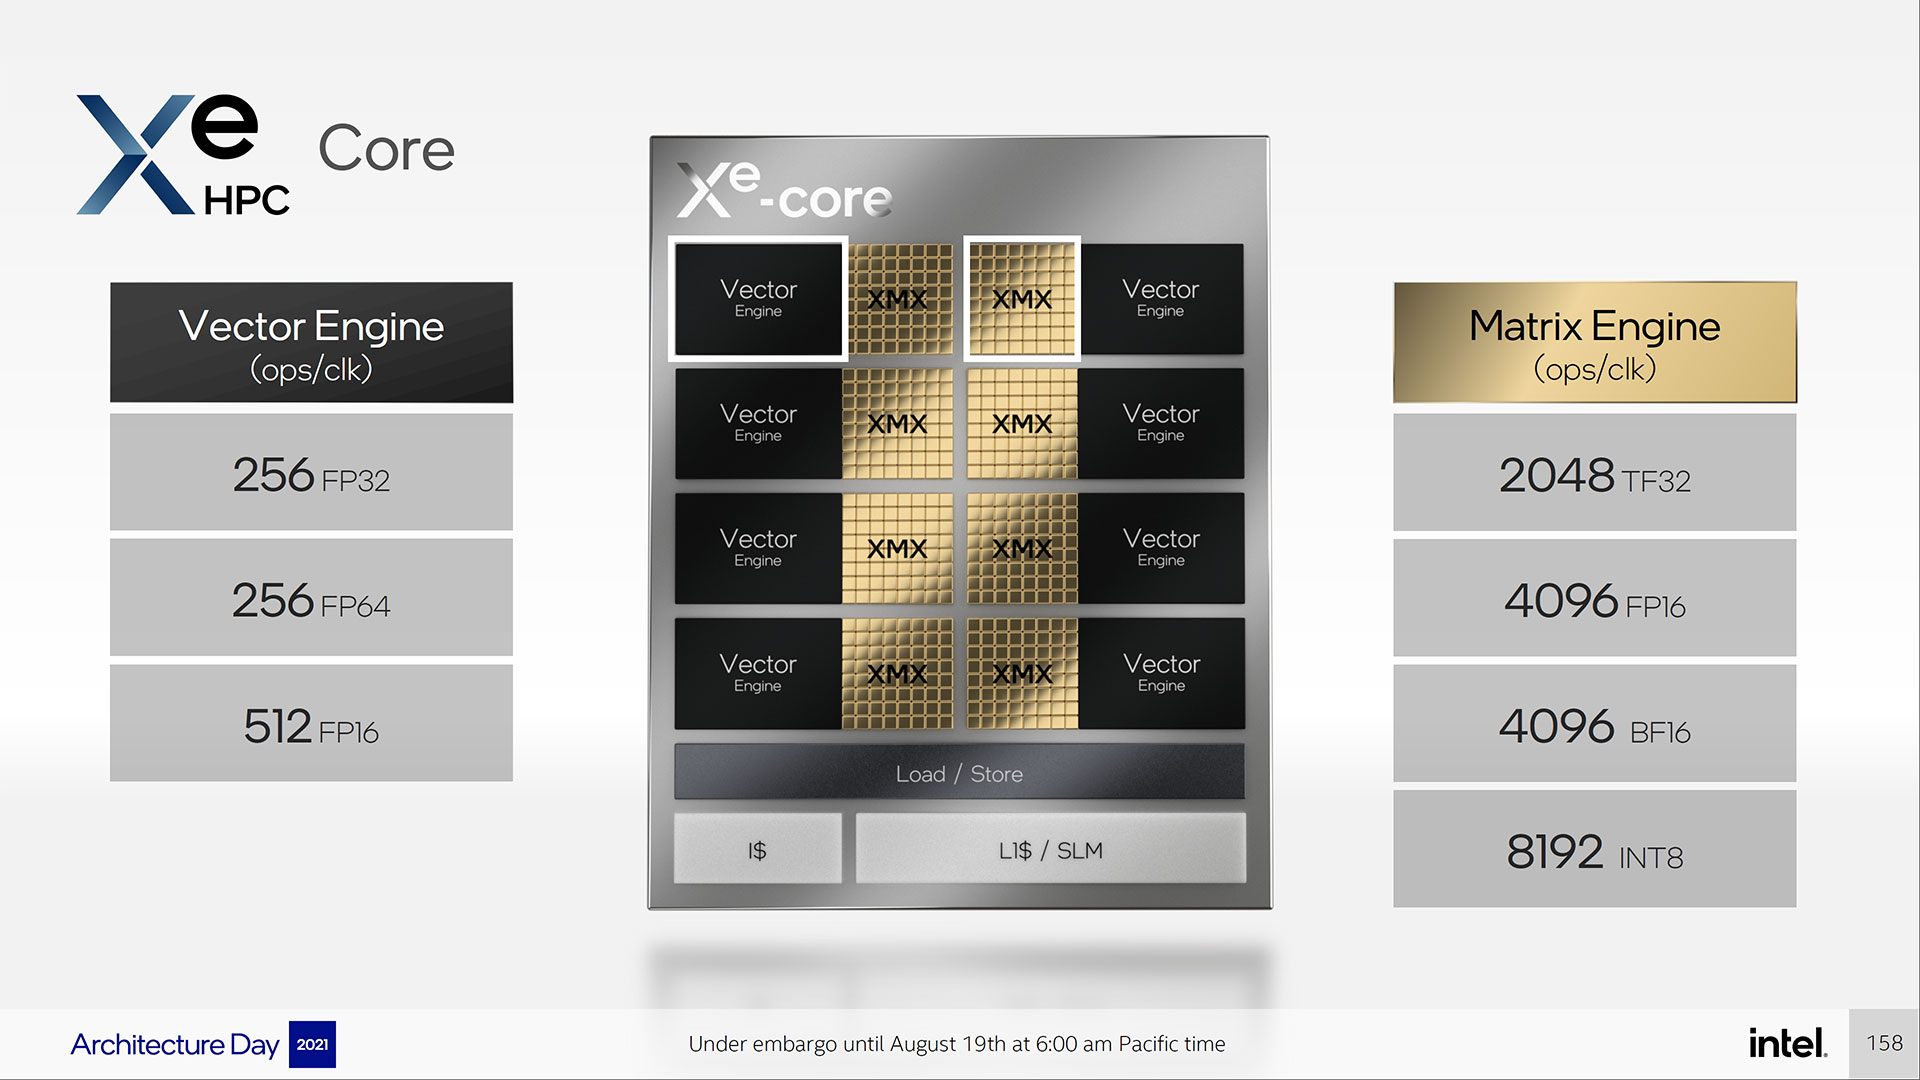Image resolution: width=1920 pixels, height=1080 pixels.
Task: Click the I$ cache block
Action: pyautogui.click(x=757, y=849)
